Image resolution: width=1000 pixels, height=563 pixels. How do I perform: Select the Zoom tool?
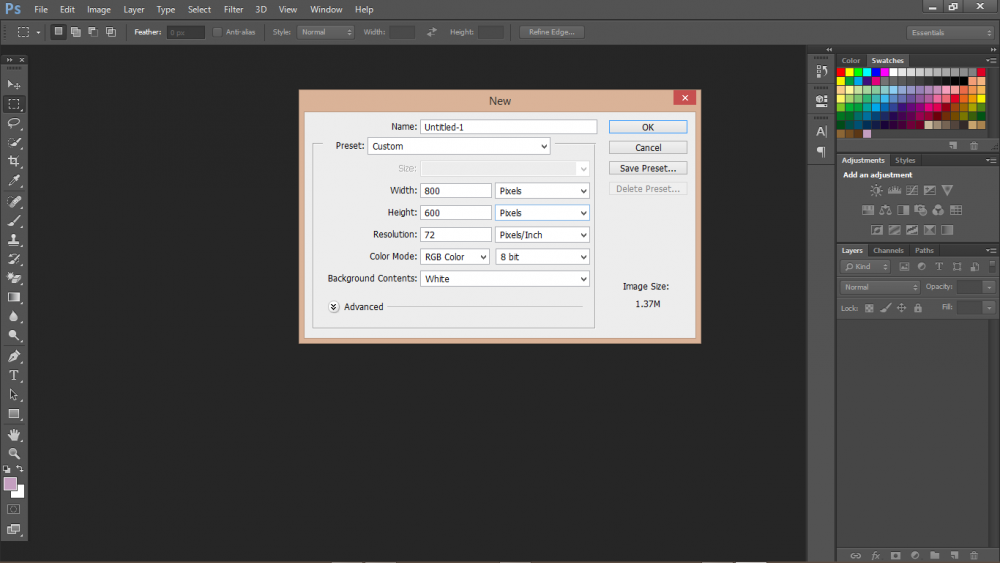[14, 454]
